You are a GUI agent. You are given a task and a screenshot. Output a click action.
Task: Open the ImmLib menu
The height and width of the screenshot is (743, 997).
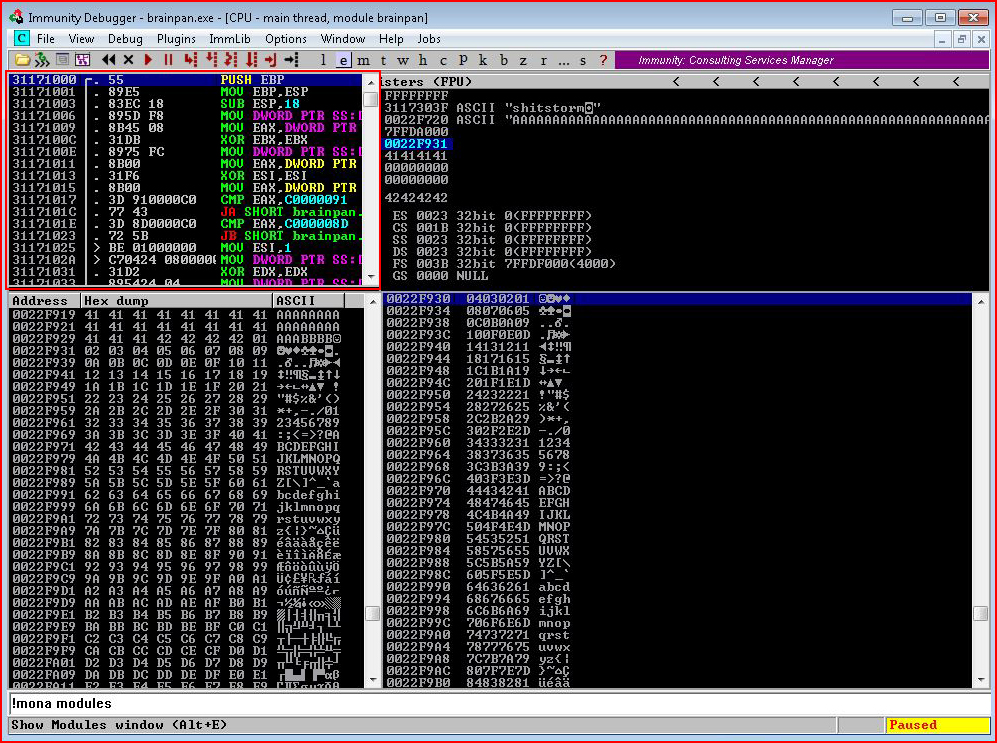[x=230, y=39]
